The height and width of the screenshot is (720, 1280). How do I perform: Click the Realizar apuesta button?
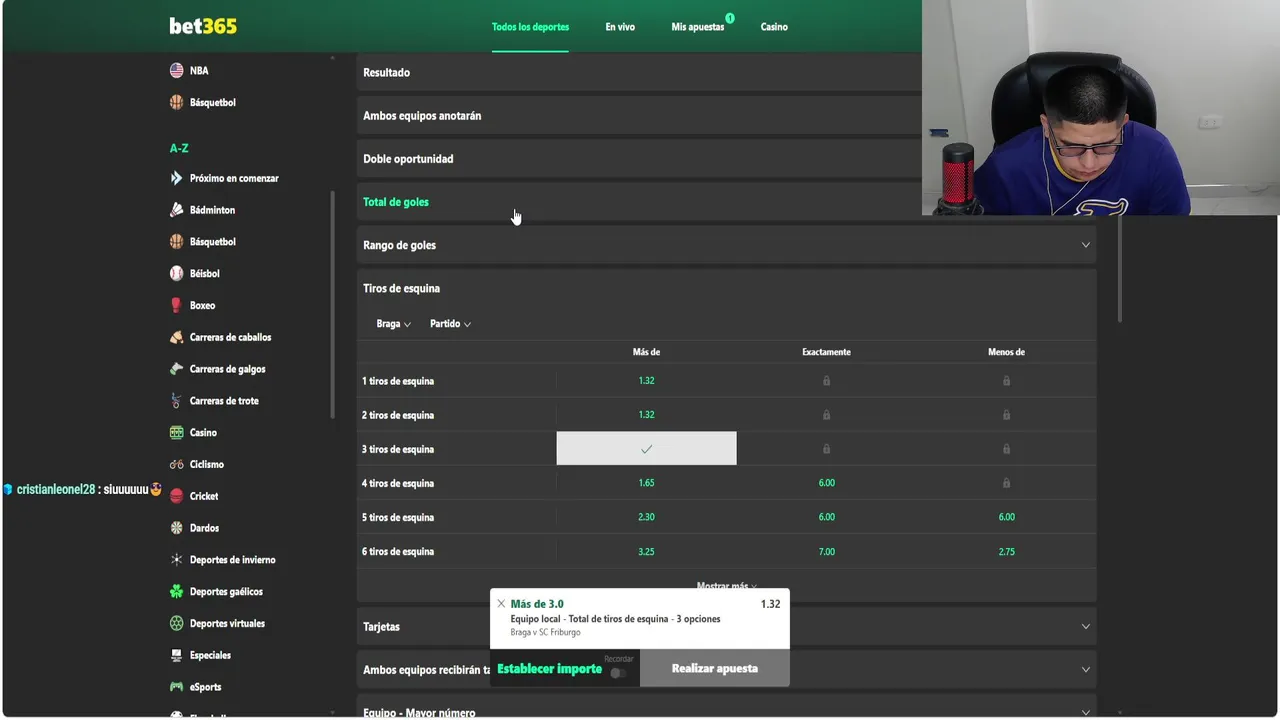(715, 668)
